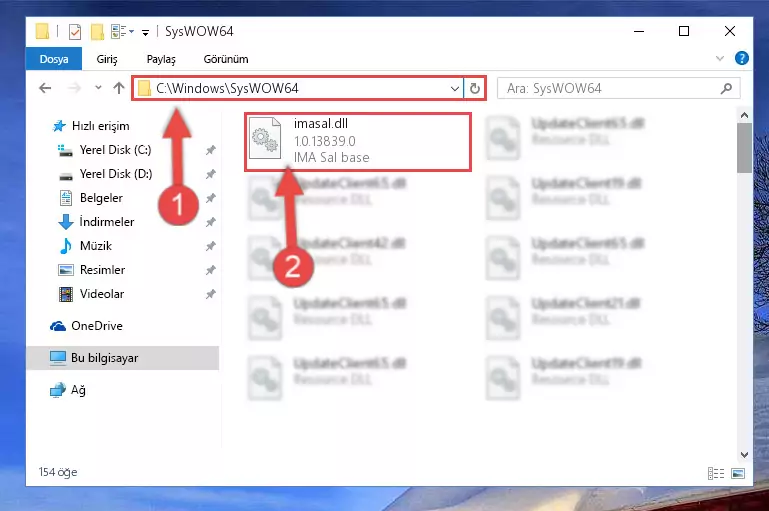Click the imasal.dll file name
Screen dimensions: 769x511
click(x=321, y=124)
